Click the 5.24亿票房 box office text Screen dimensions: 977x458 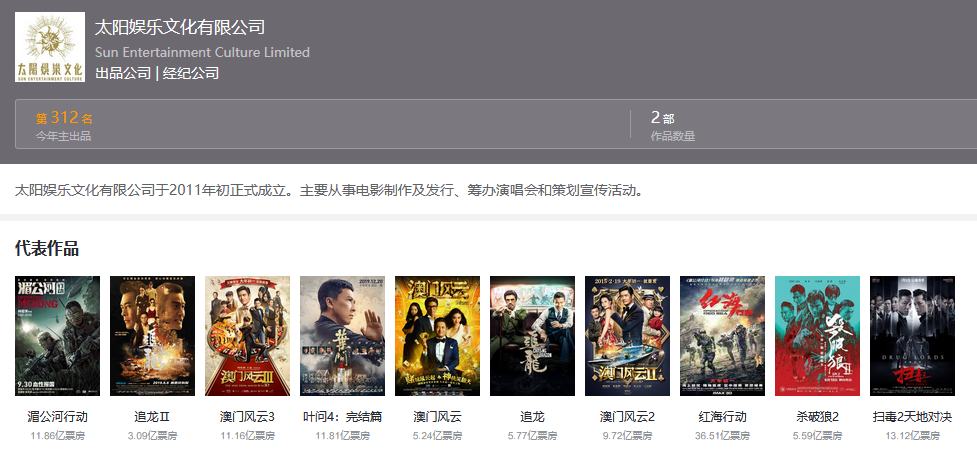coord(437,436)
